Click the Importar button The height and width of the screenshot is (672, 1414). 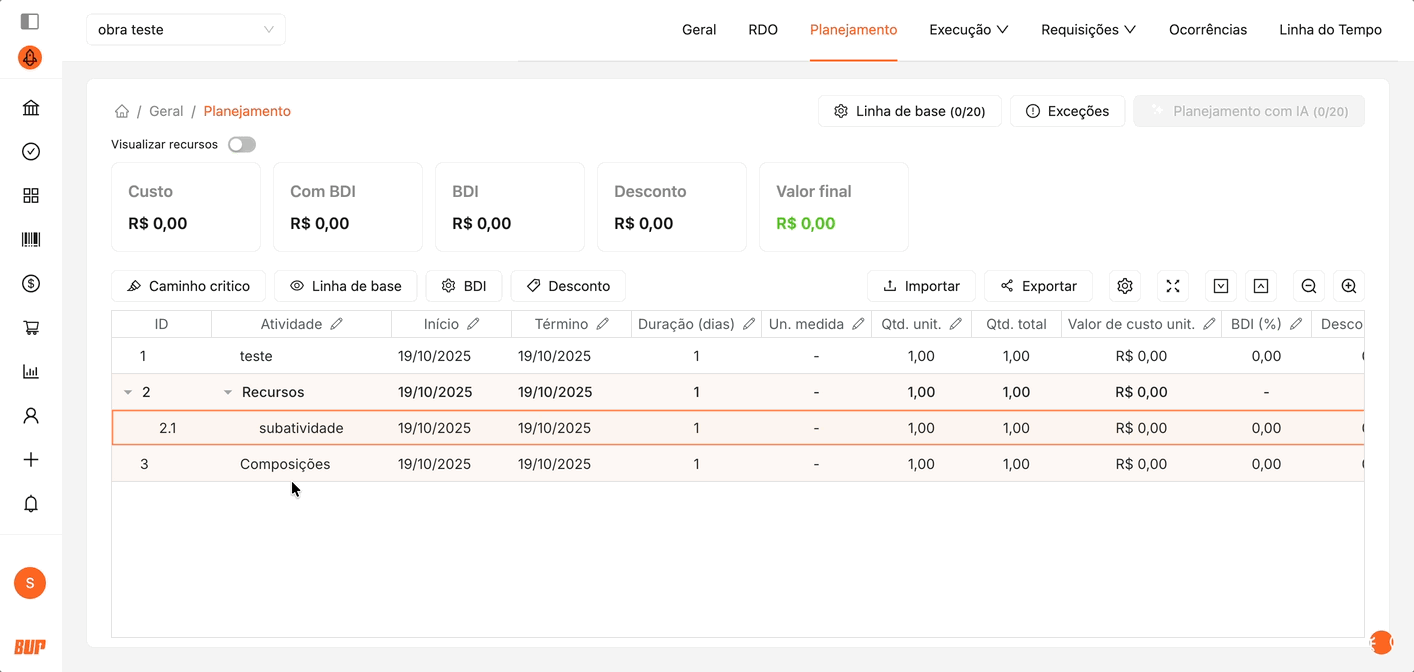(921, 286)
